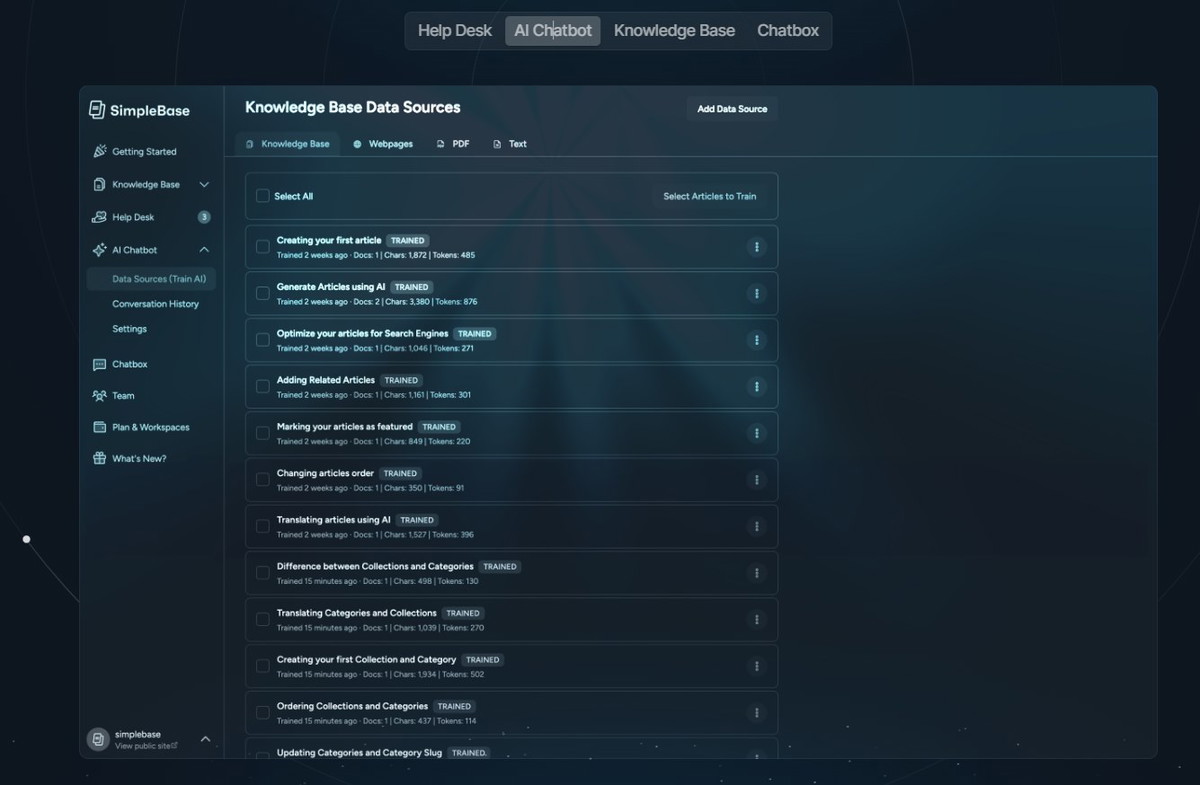Viewport: 1200px width, 785px height.
Task: Select the Knowledge Base data source tab
Action: click(287, 144)
